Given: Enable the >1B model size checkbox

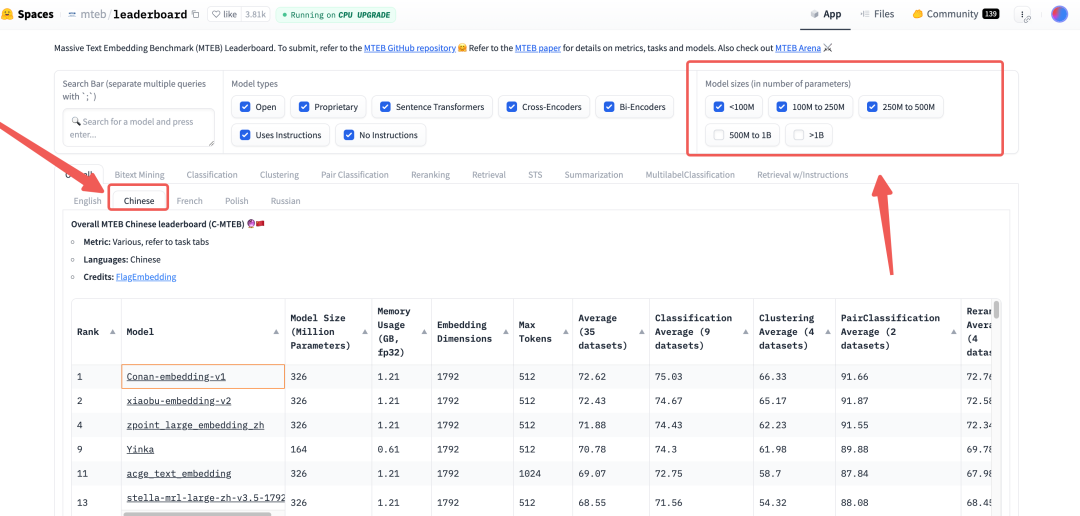Looking at the screenshot, I should tap(798, 134).
